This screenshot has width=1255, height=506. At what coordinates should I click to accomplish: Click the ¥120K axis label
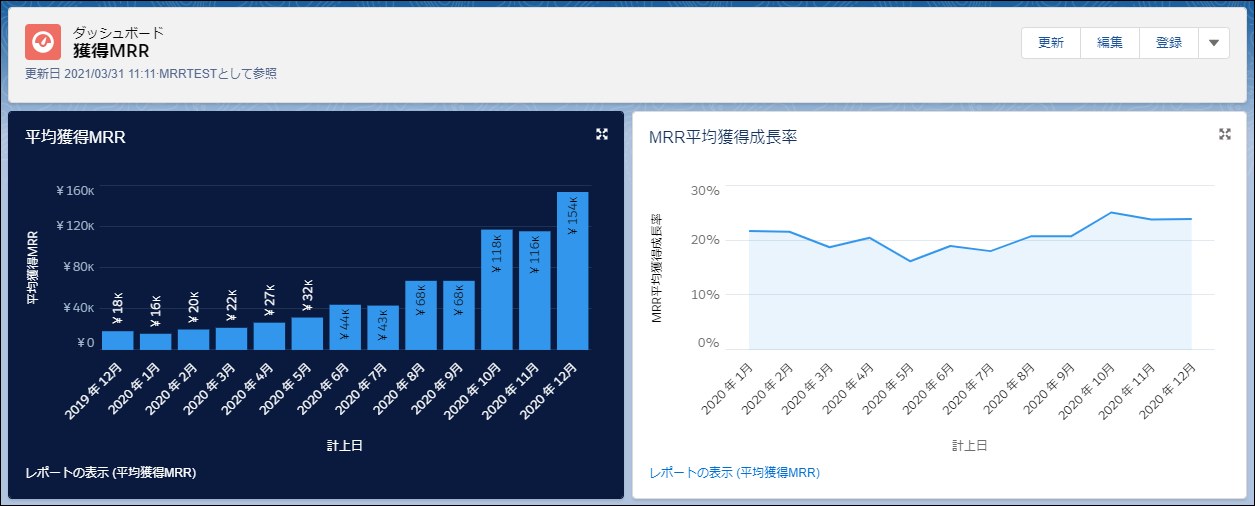click(x=76, y=228)
